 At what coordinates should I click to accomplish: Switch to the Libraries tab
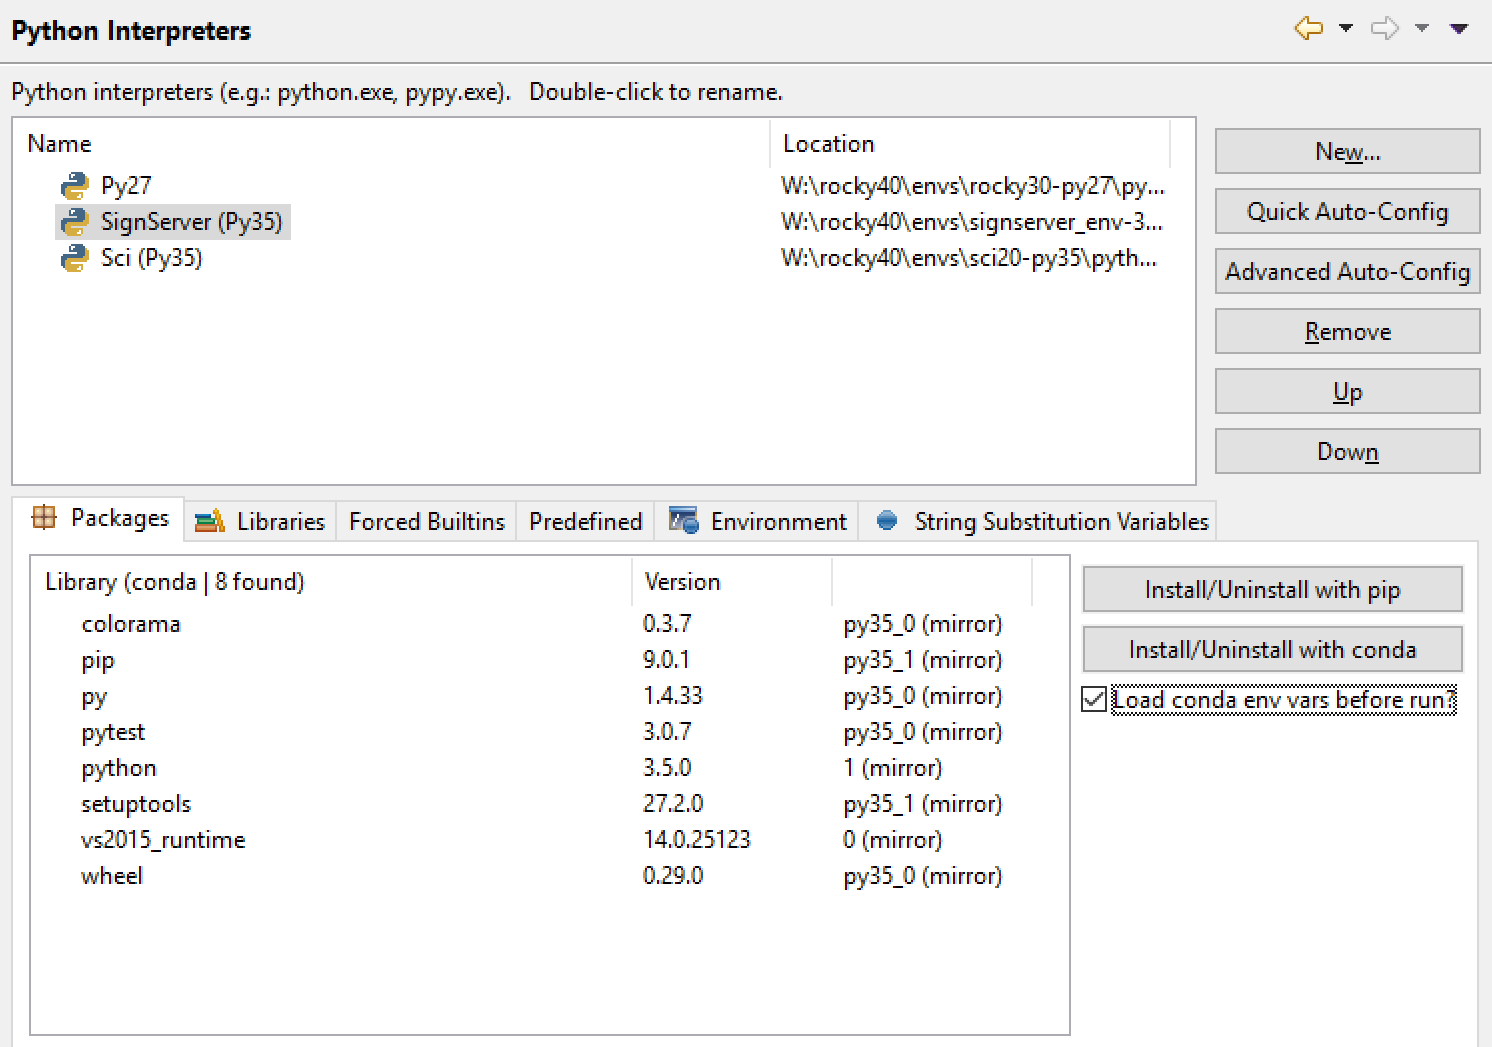(260, 521)
